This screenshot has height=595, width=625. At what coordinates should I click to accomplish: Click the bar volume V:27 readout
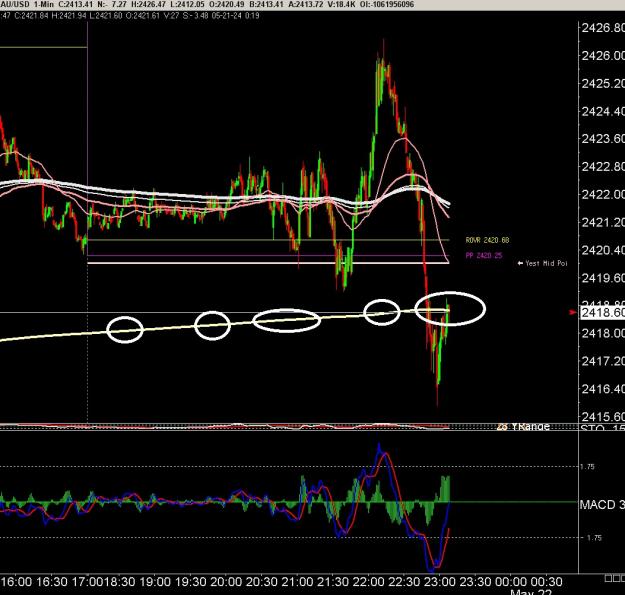click(x=171, y=16)
